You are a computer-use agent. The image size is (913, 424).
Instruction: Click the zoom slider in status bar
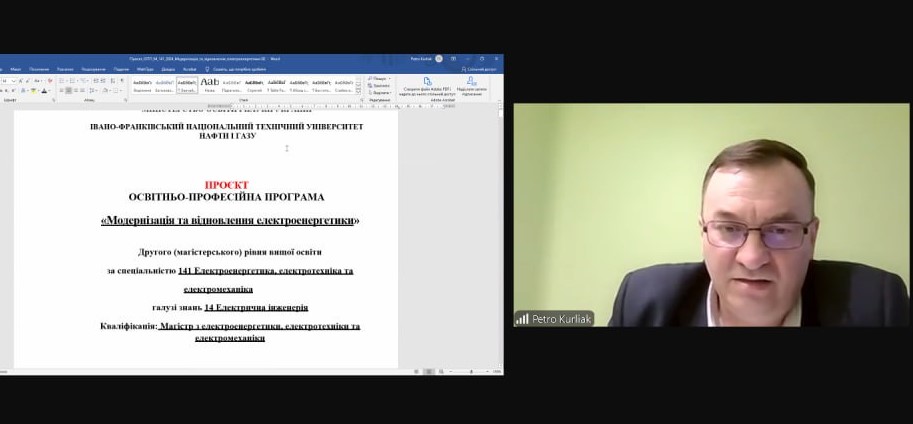(471, 371)
